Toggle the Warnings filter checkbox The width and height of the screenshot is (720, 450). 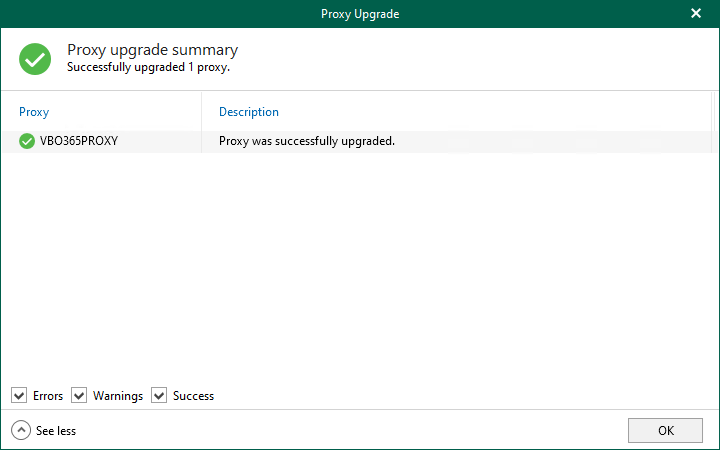pos(79,395)
